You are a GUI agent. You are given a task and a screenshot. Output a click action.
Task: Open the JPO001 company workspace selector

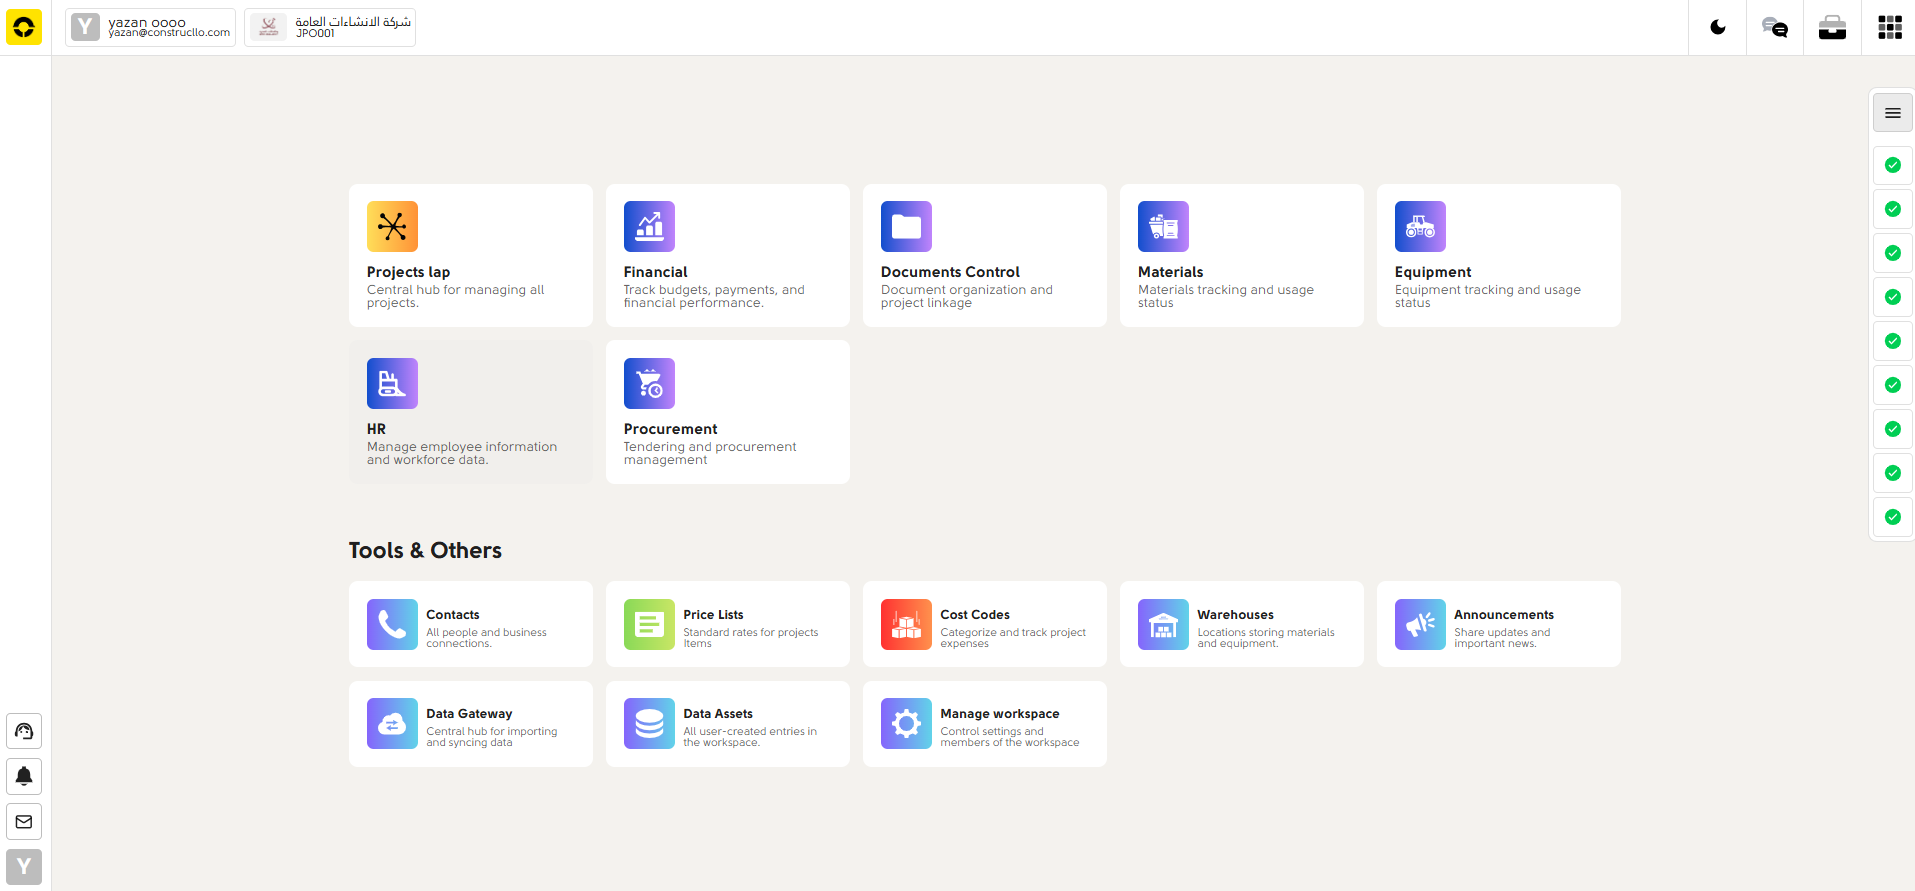330,27
